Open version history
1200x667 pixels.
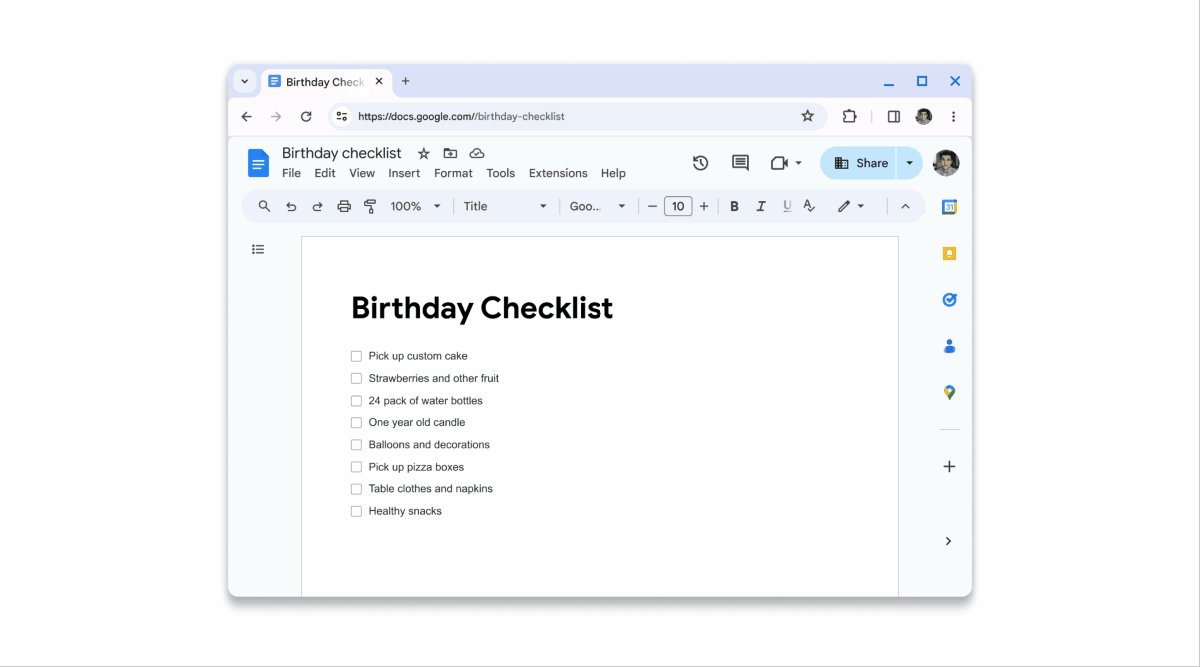pyautogui.click(x=700, y=162)
